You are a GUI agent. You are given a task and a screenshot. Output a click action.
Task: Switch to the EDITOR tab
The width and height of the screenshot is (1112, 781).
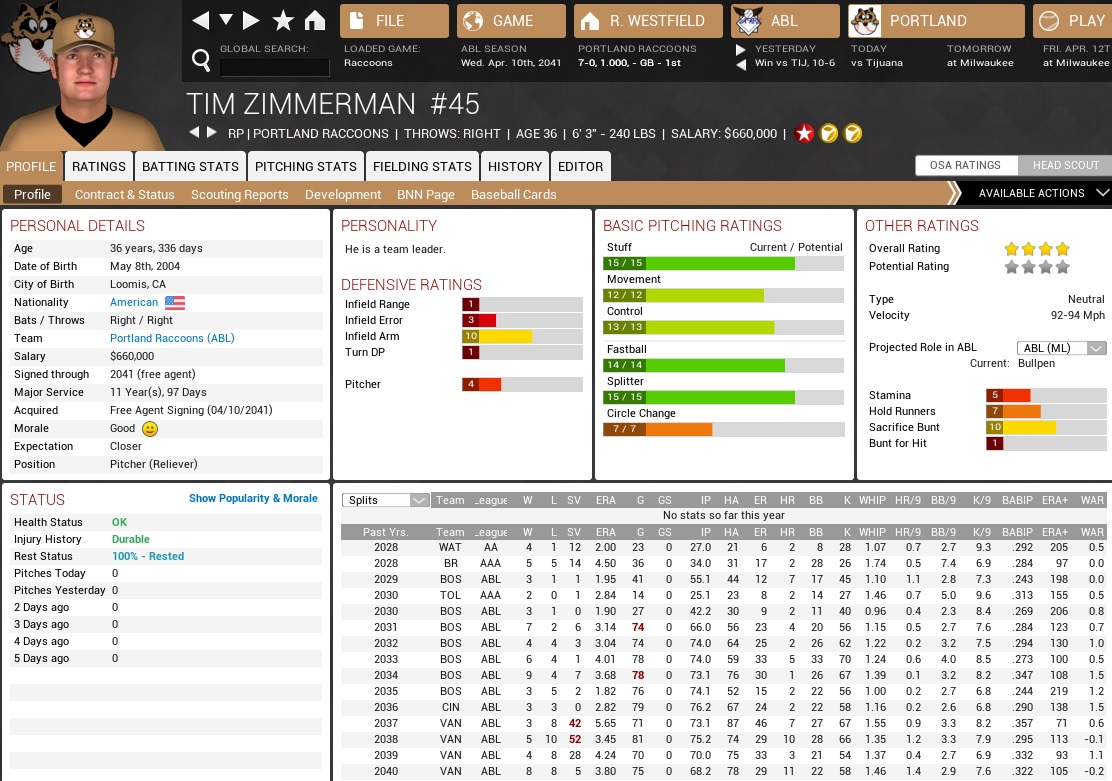point(580,166)
